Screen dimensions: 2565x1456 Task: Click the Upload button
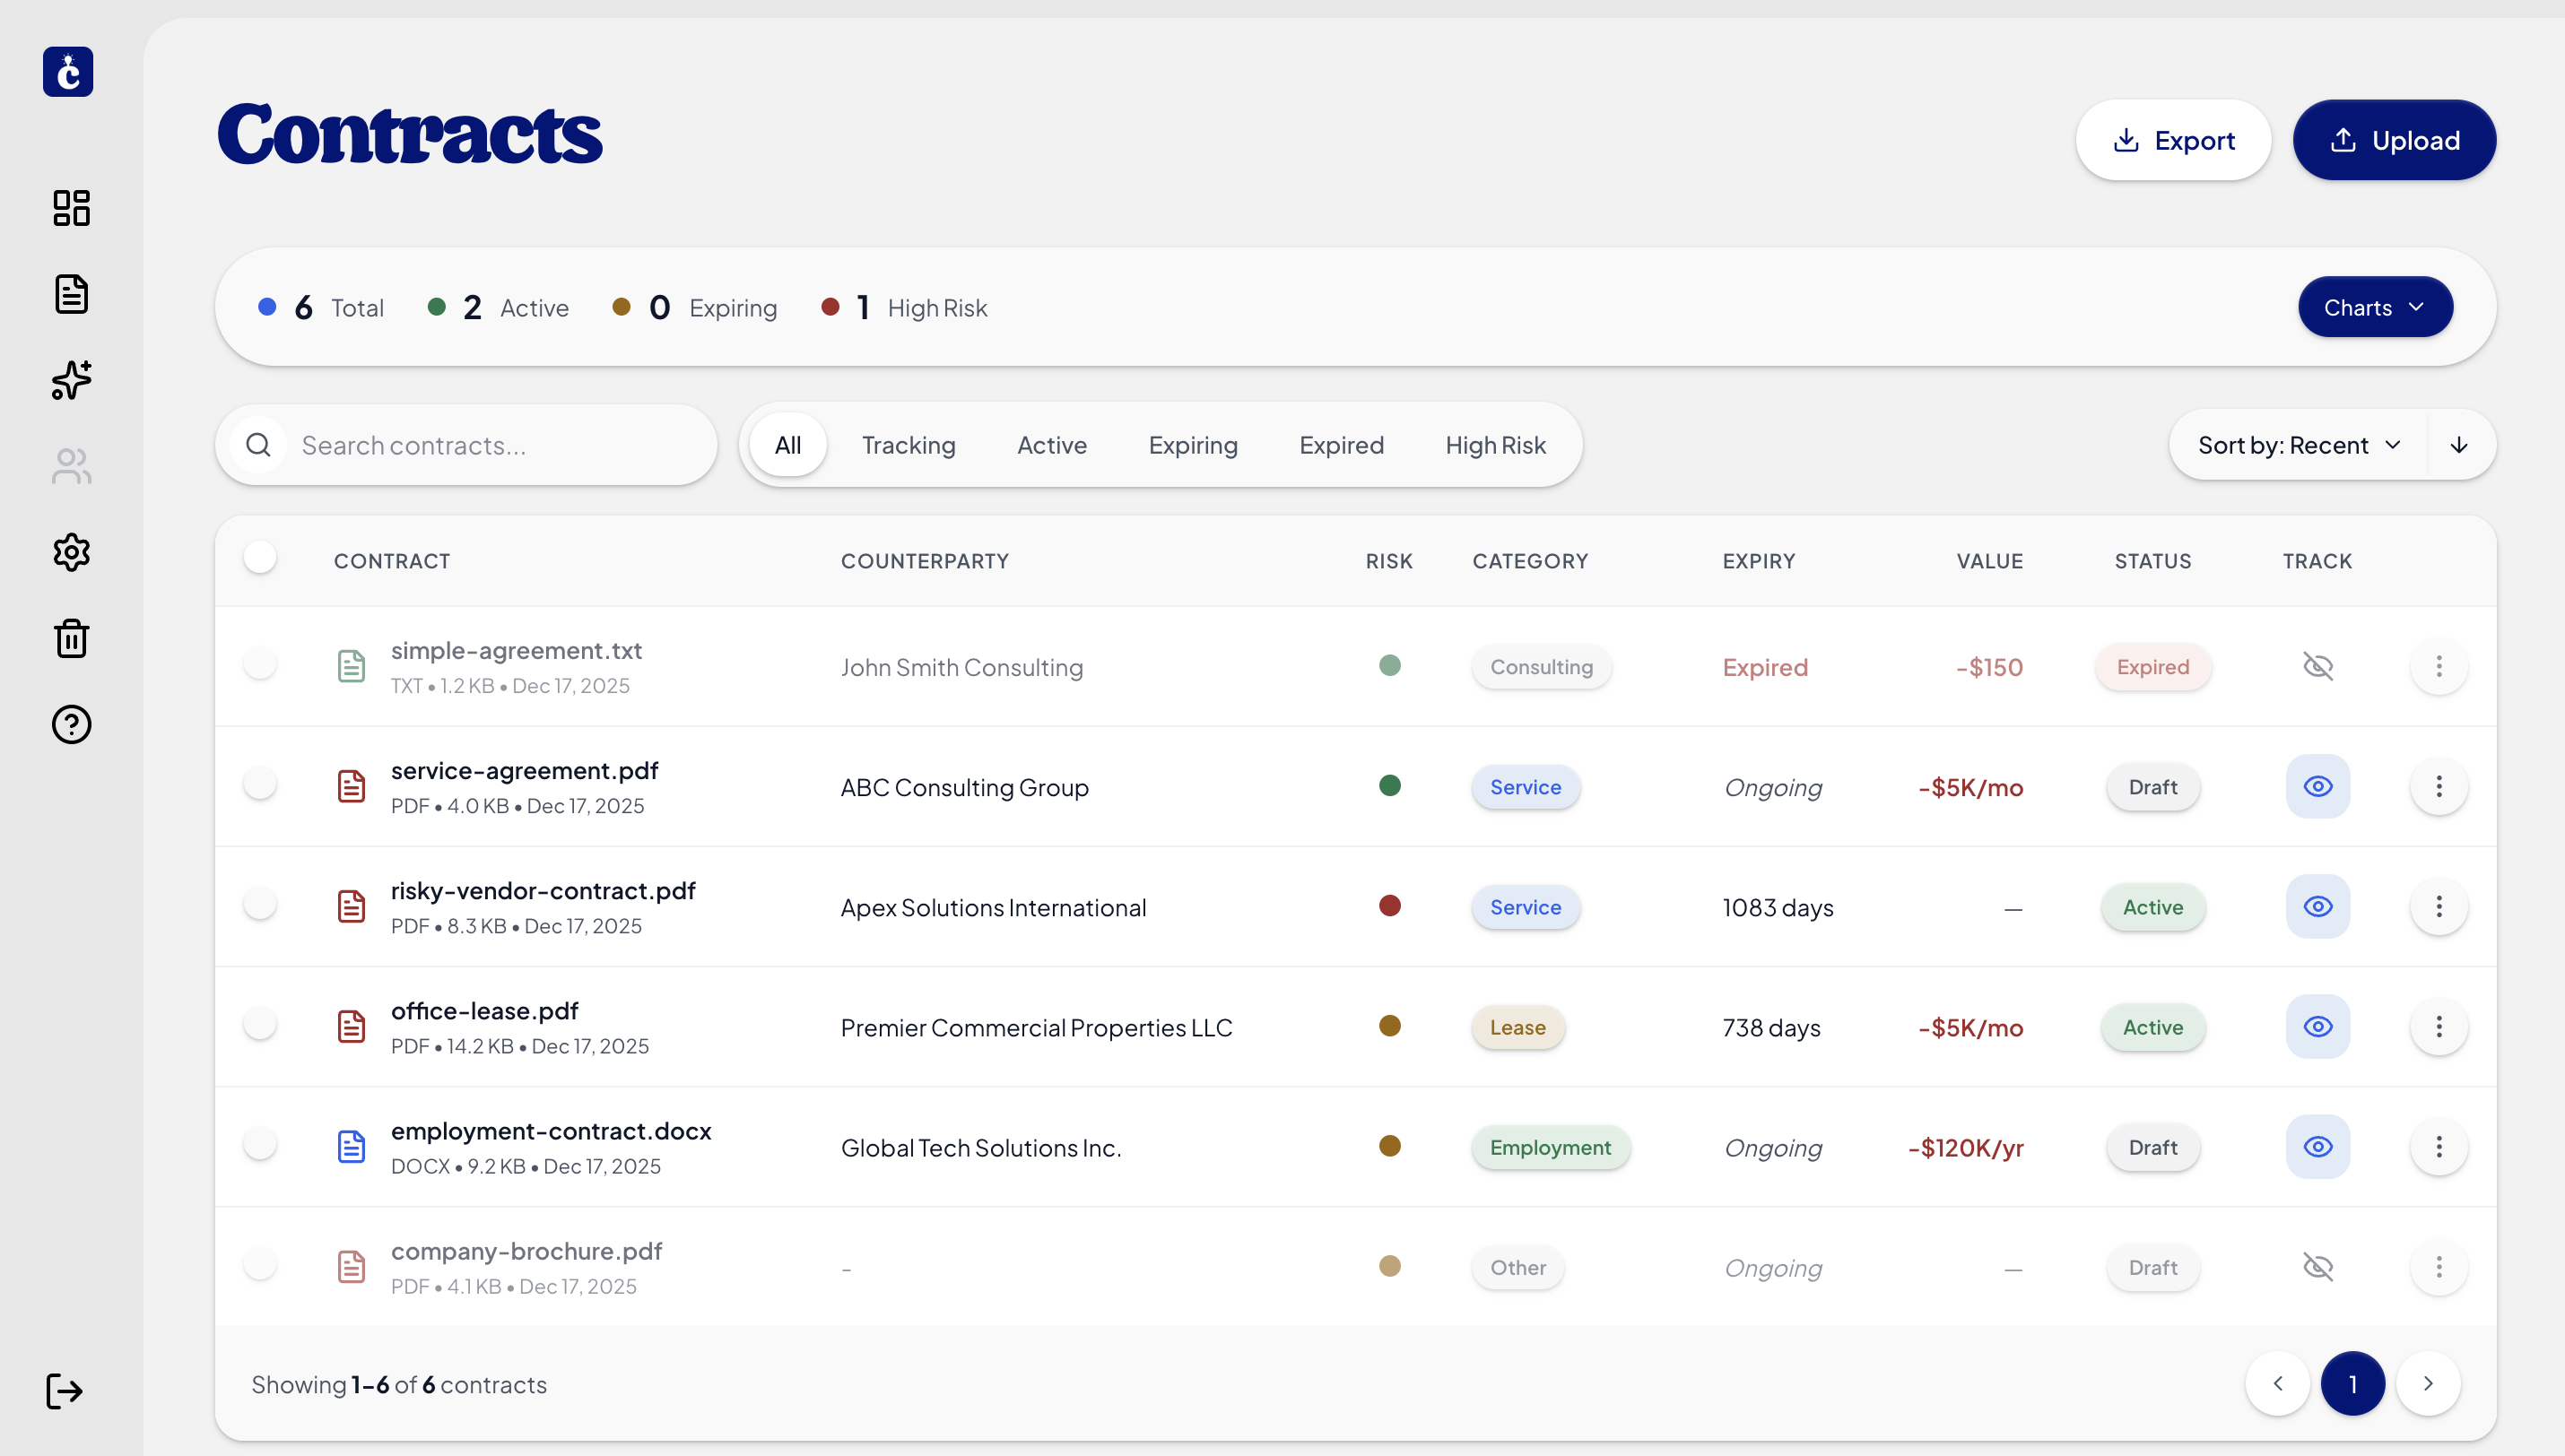(x=2394, y=140)
